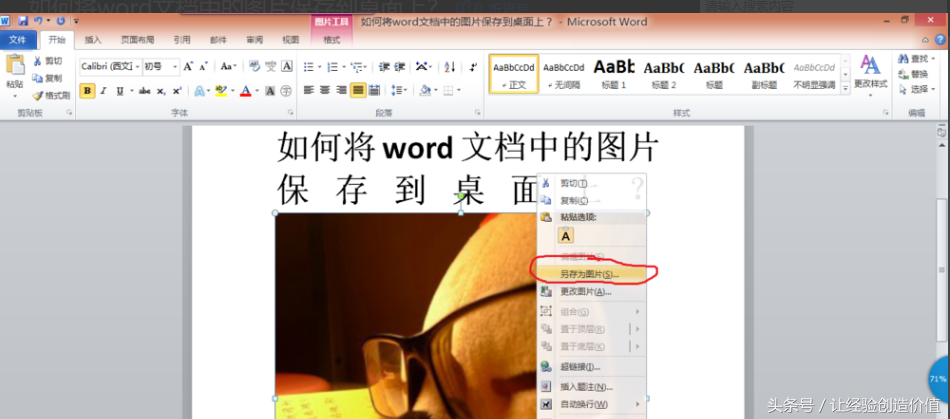Click the 更改样式 (Change Styles) button

tap(871, 74)
